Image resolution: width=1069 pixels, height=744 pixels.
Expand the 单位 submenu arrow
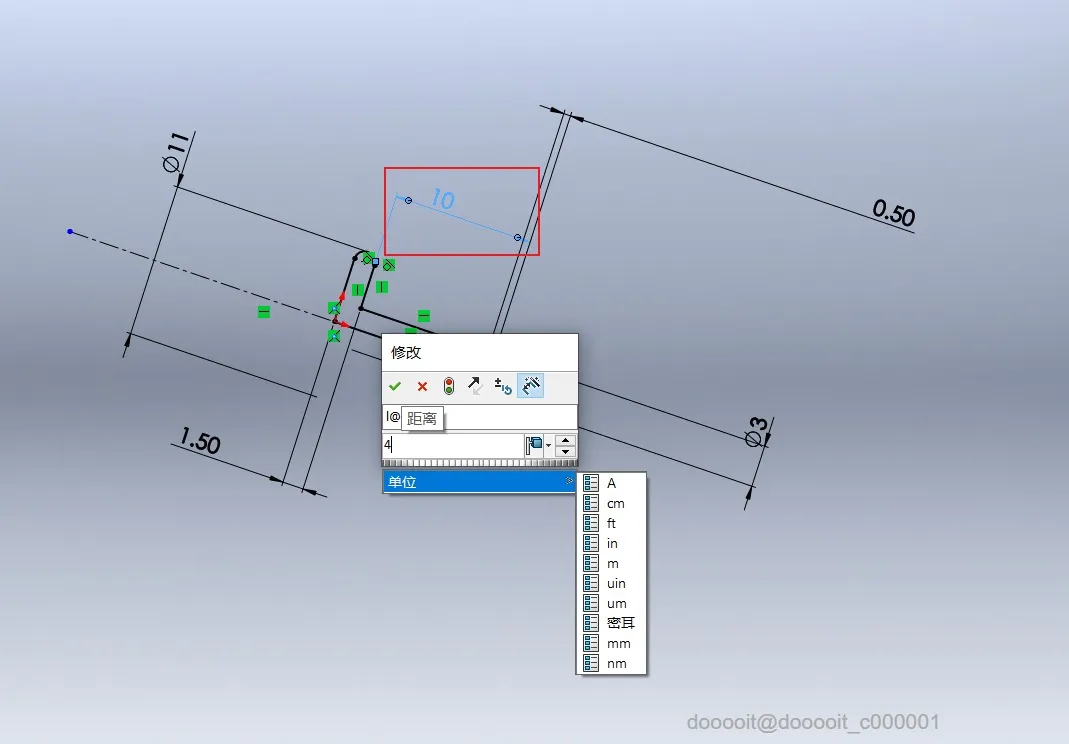coord(569,481)
